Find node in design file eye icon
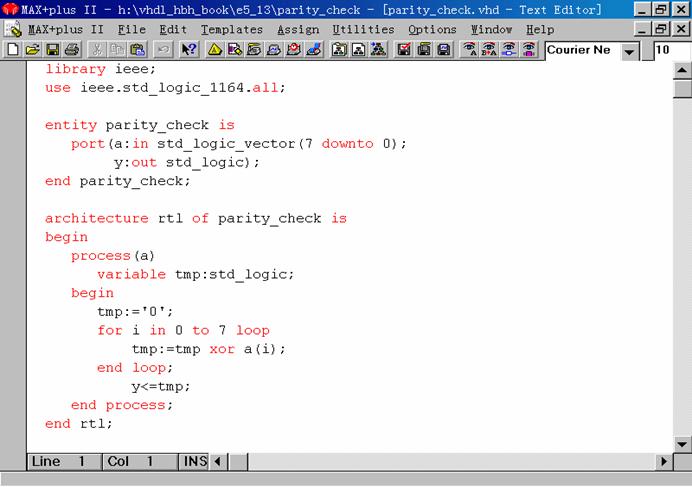The image size is (692, 487). click(509, 49)
